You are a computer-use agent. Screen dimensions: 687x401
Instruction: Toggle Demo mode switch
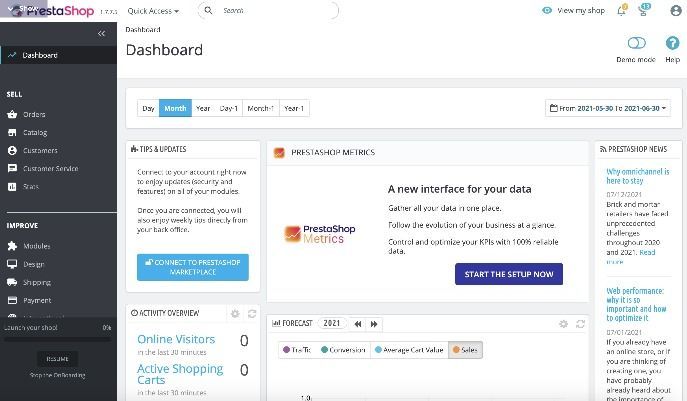click(636, 43)
